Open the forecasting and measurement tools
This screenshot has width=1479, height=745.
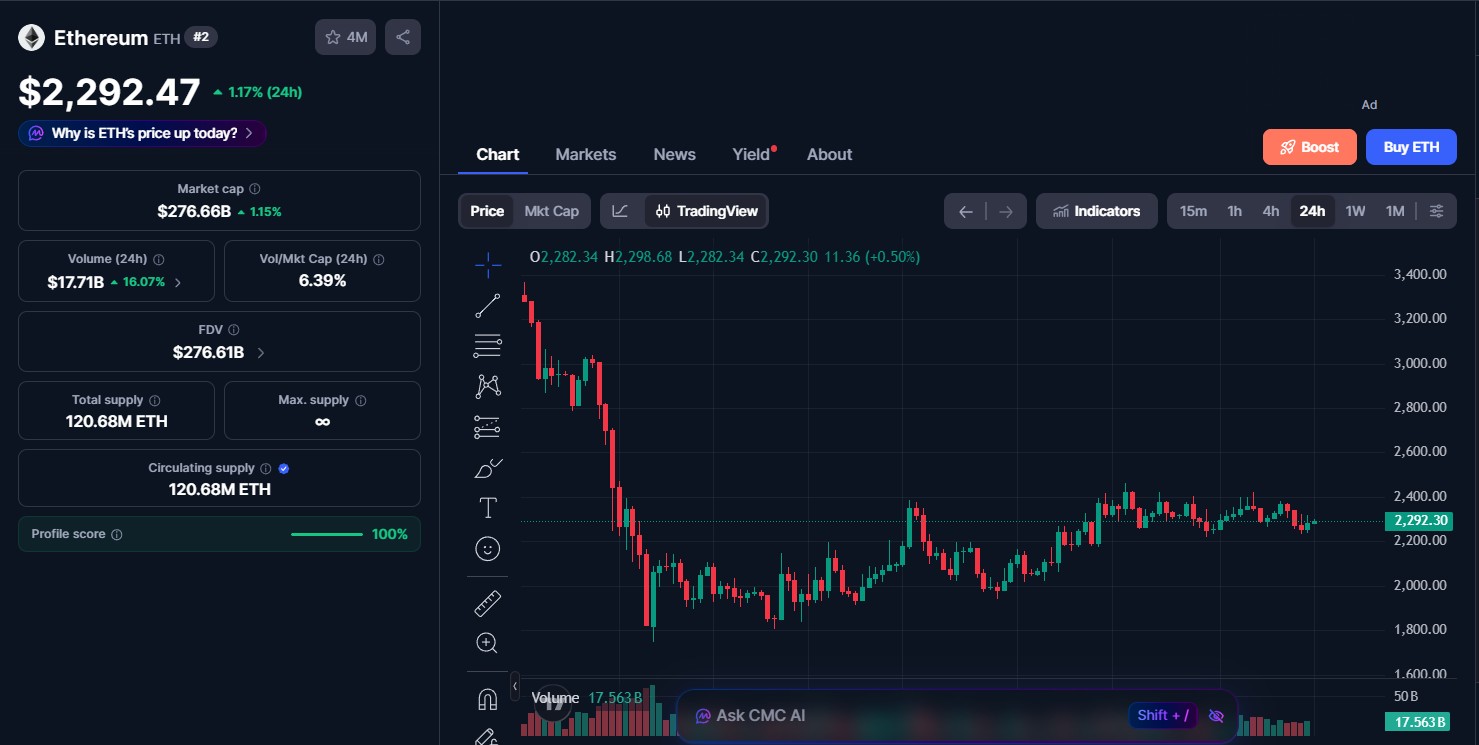click(488, 427)
